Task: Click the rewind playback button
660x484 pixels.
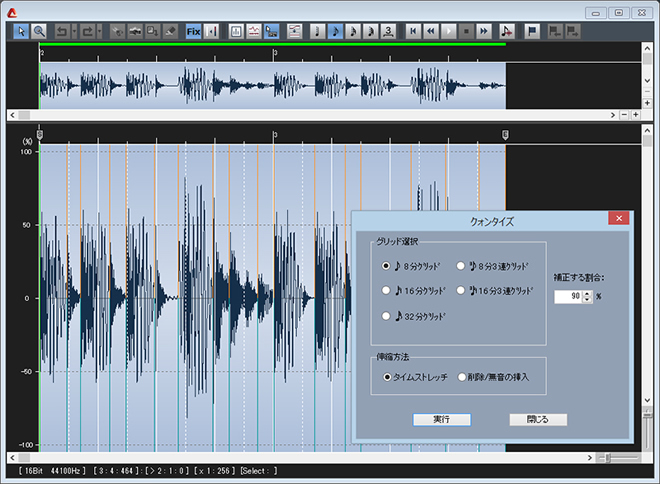Action: (x=431, y=31)
